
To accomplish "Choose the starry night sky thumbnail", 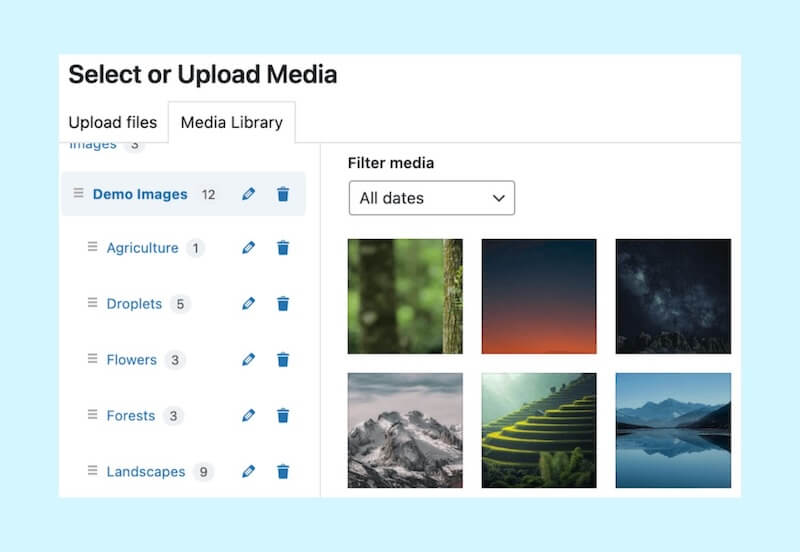I will (x=673, y=296).
